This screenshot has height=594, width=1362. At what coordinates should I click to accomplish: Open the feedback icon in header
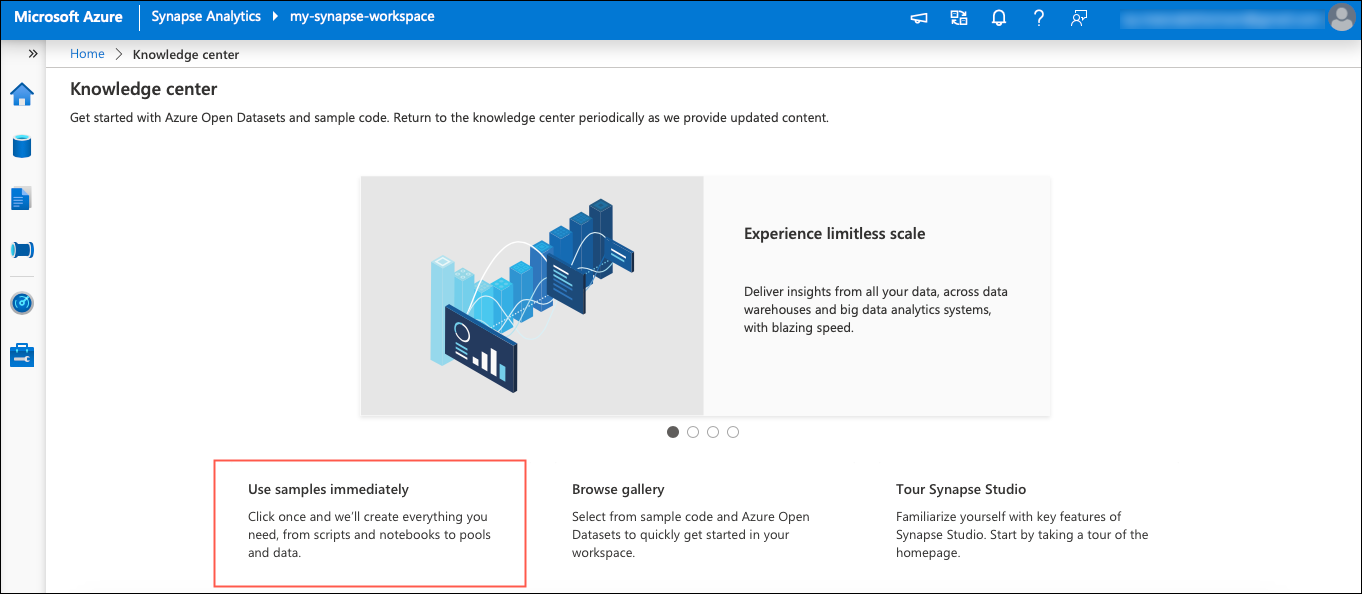(1078, 18)
